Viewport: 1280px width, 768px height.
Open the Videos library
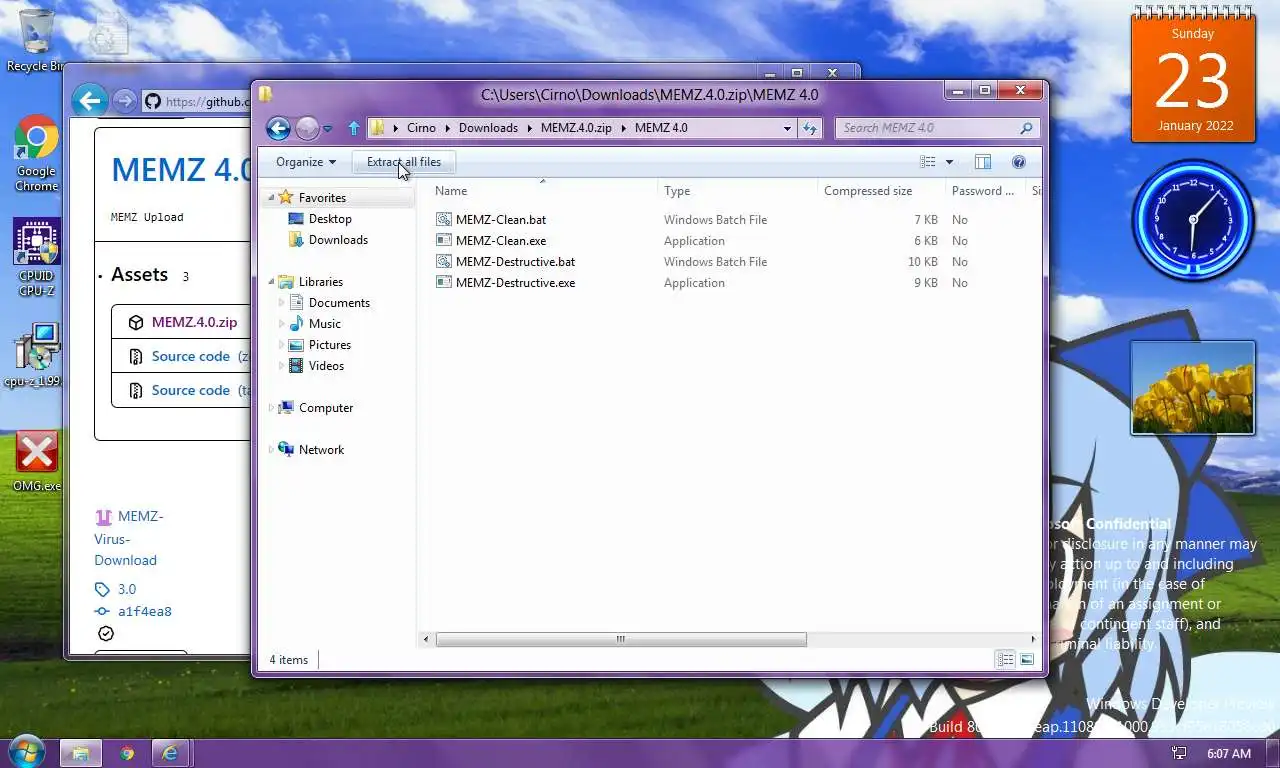click(326, 366)
